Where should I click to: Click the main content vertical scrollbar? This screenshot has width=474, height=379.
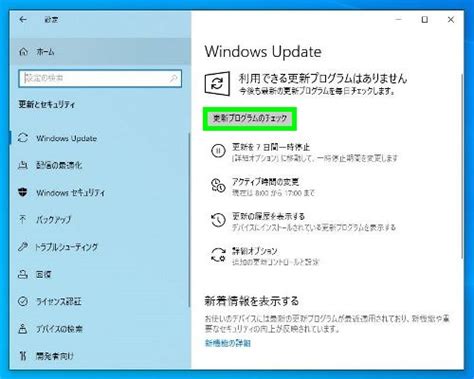click(462, 166)
